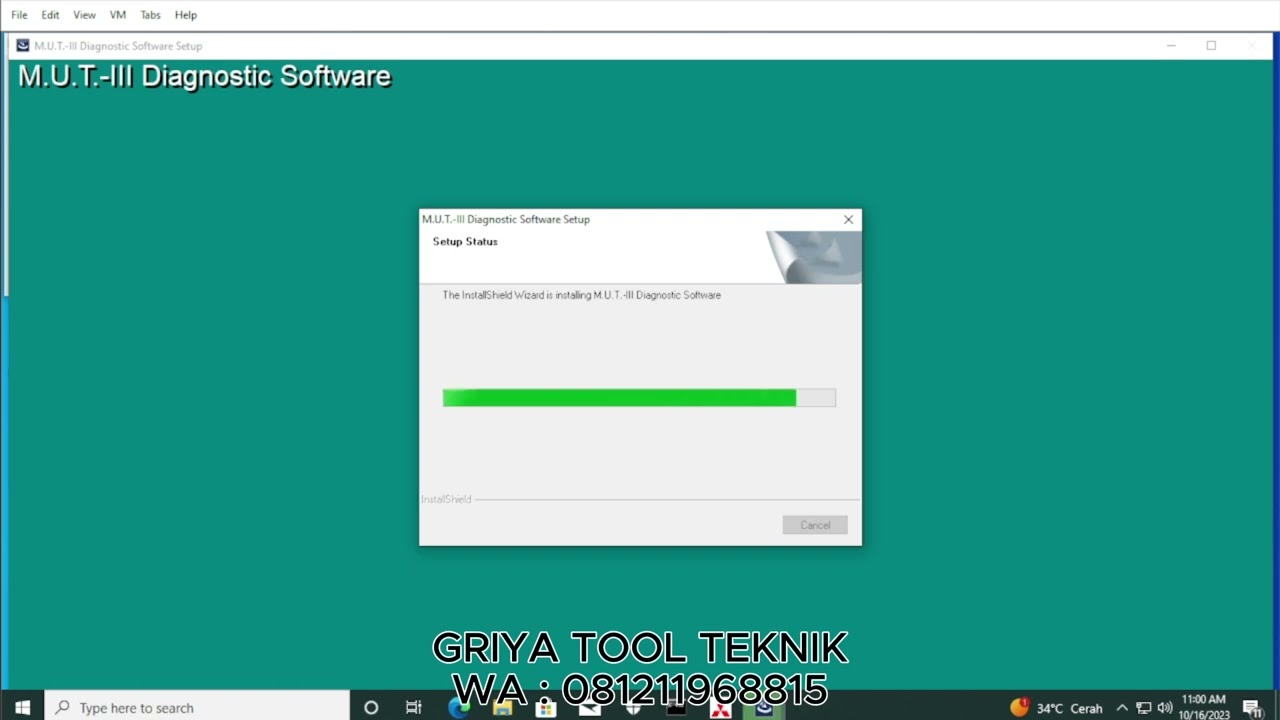Open Cortana circle icon on taskbar
The width and height of the screenshot is (1280, 720).
(x=371, y=707)
